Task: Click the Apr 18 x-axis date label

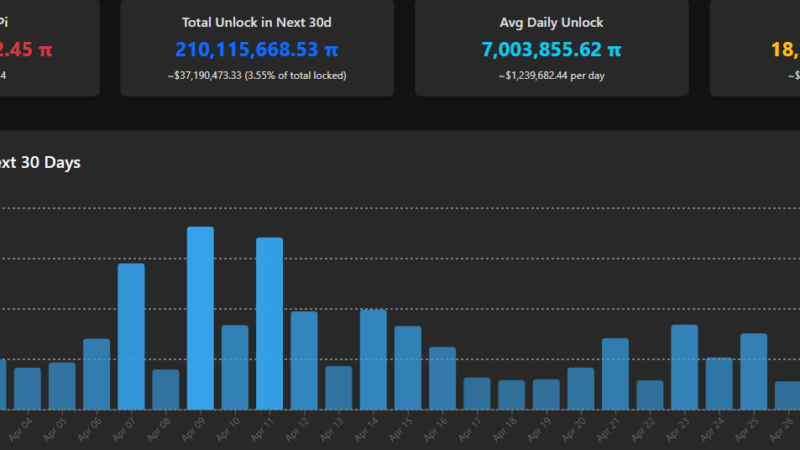Action: click(x=507, y=429)
